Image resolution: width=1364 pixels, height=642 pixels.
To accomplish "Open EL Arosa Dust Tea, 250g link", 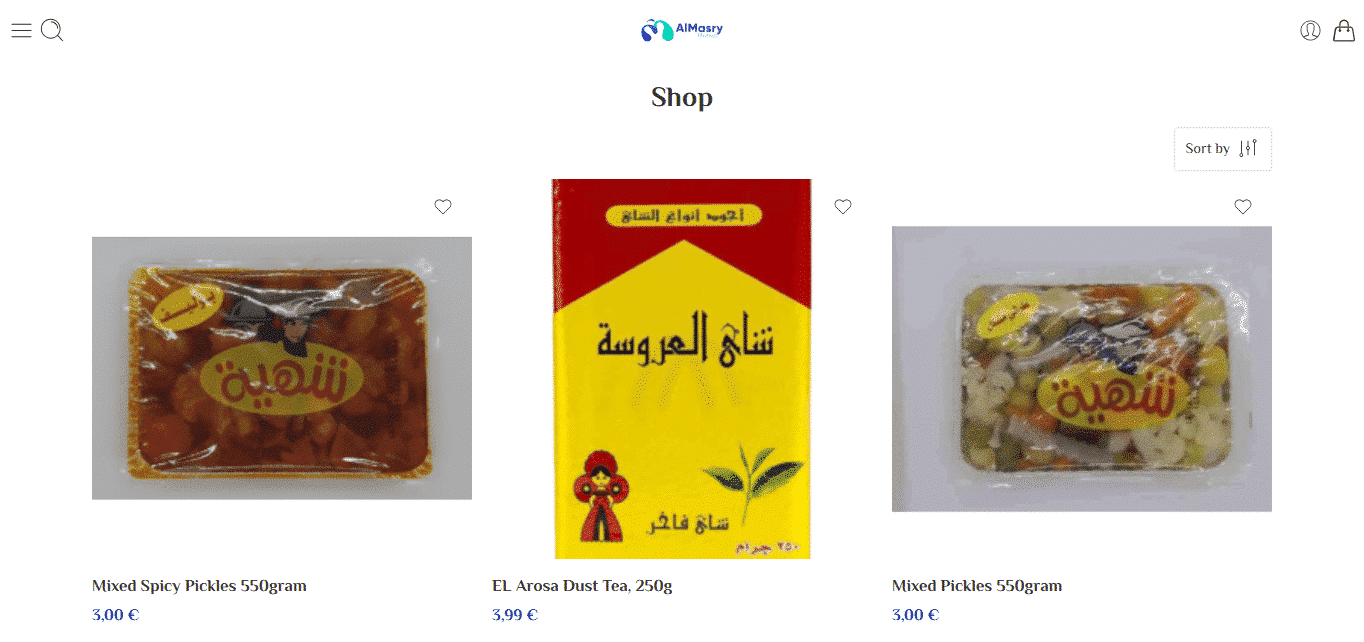I will coord(582,586).
